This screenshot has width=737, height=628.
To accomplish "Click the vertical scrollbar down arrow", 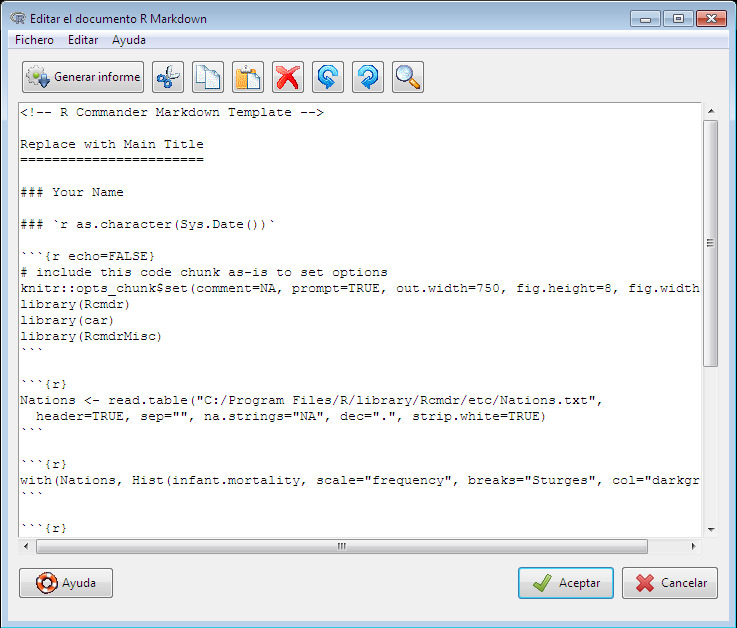I will [x=711, y=530].
